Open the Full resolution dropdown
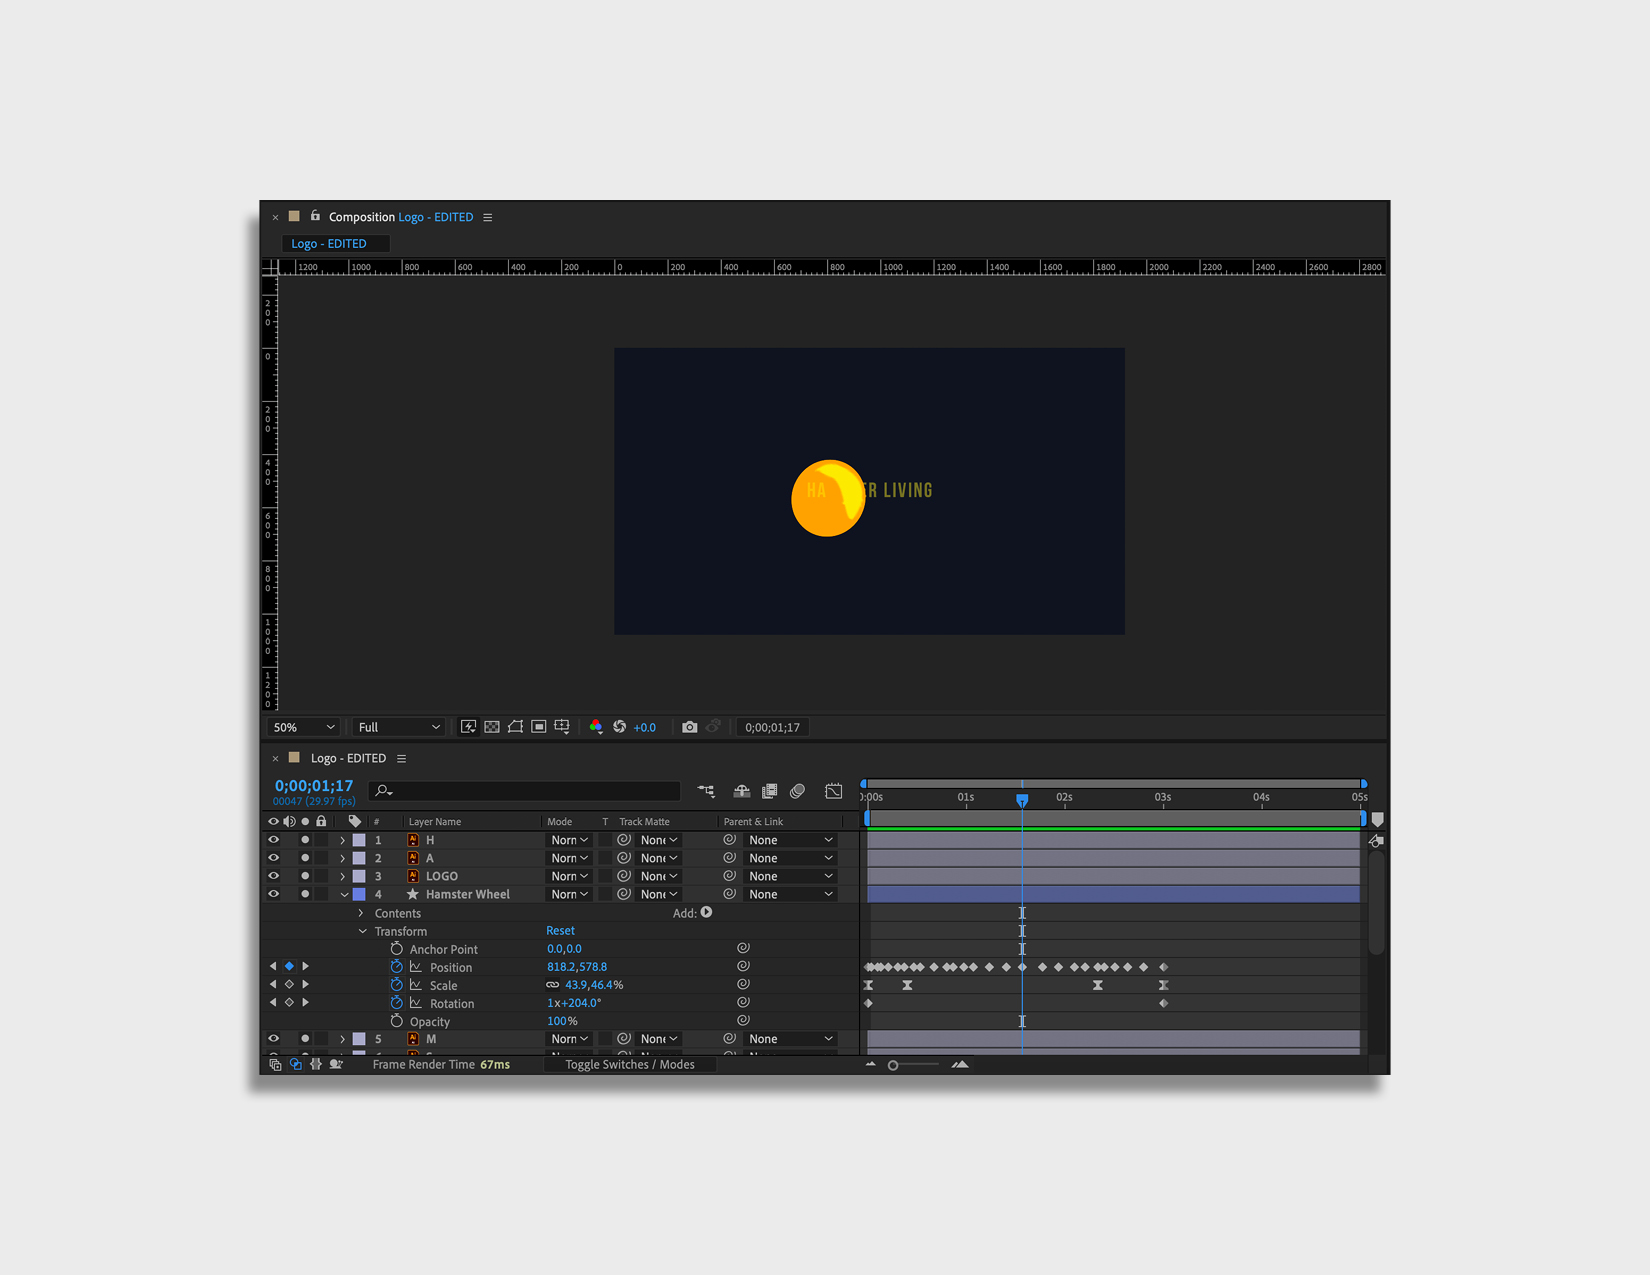The width and height of the screenshot is (1650, 1275). click(399, 727)
